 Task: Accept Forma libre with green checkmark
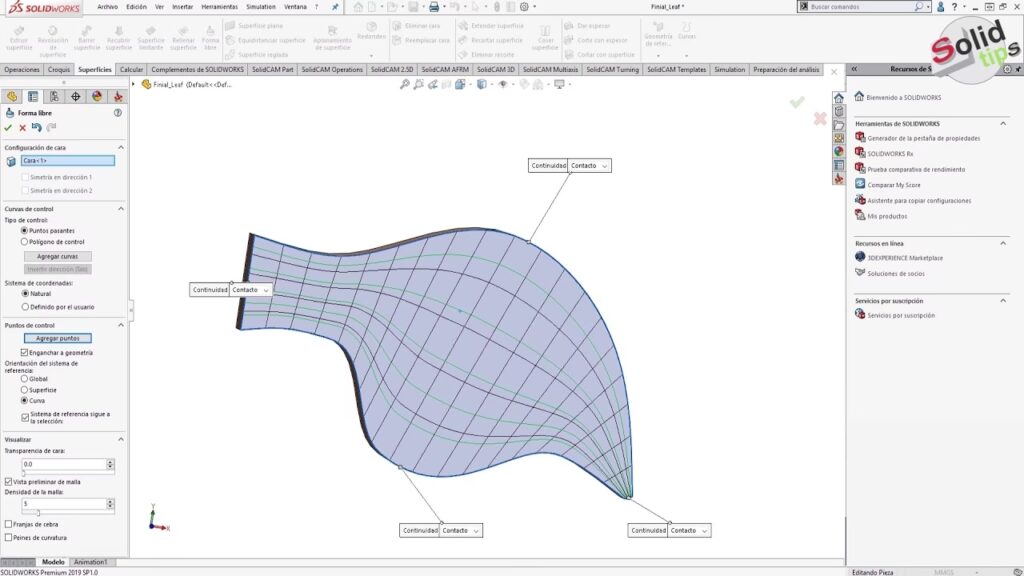[x=8, y=128]
